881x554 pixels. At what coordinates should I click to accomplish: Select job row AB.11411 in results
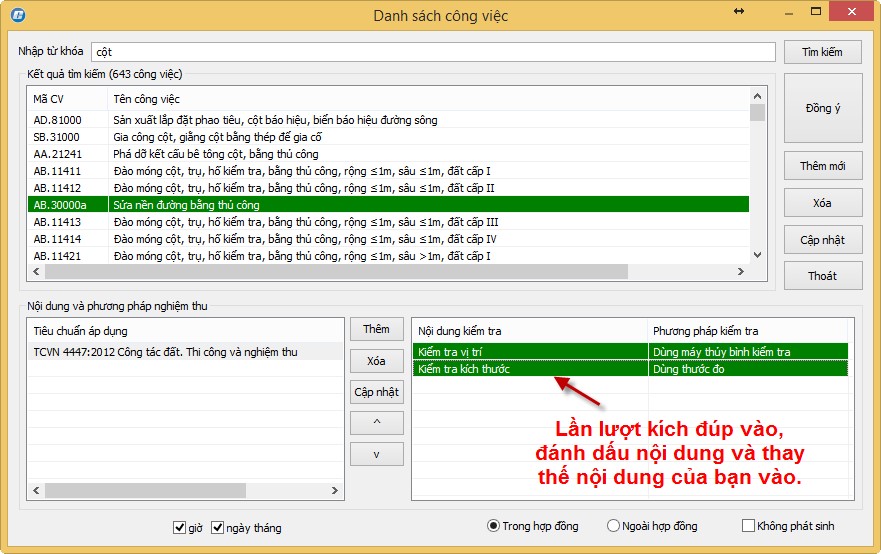click(x=300, y=171)
